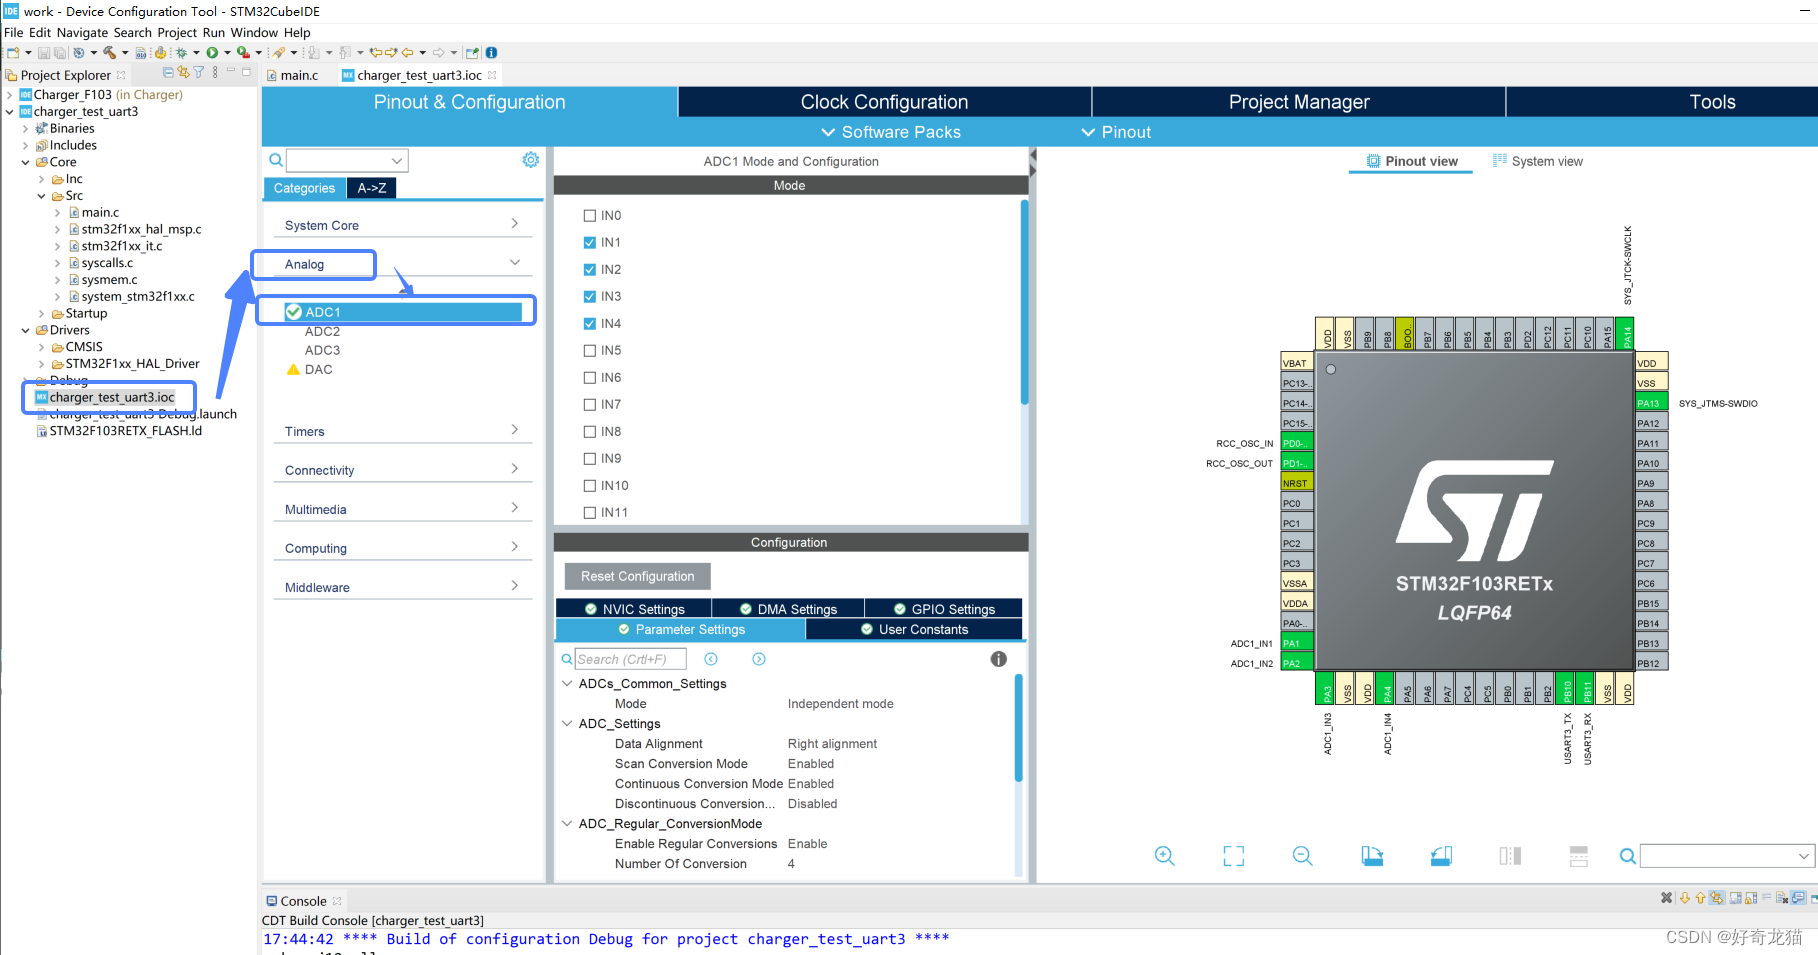The image size is (1818, 955).
Task: Switch to the Clock Configuration tab
Action: [x=883, y=101]
